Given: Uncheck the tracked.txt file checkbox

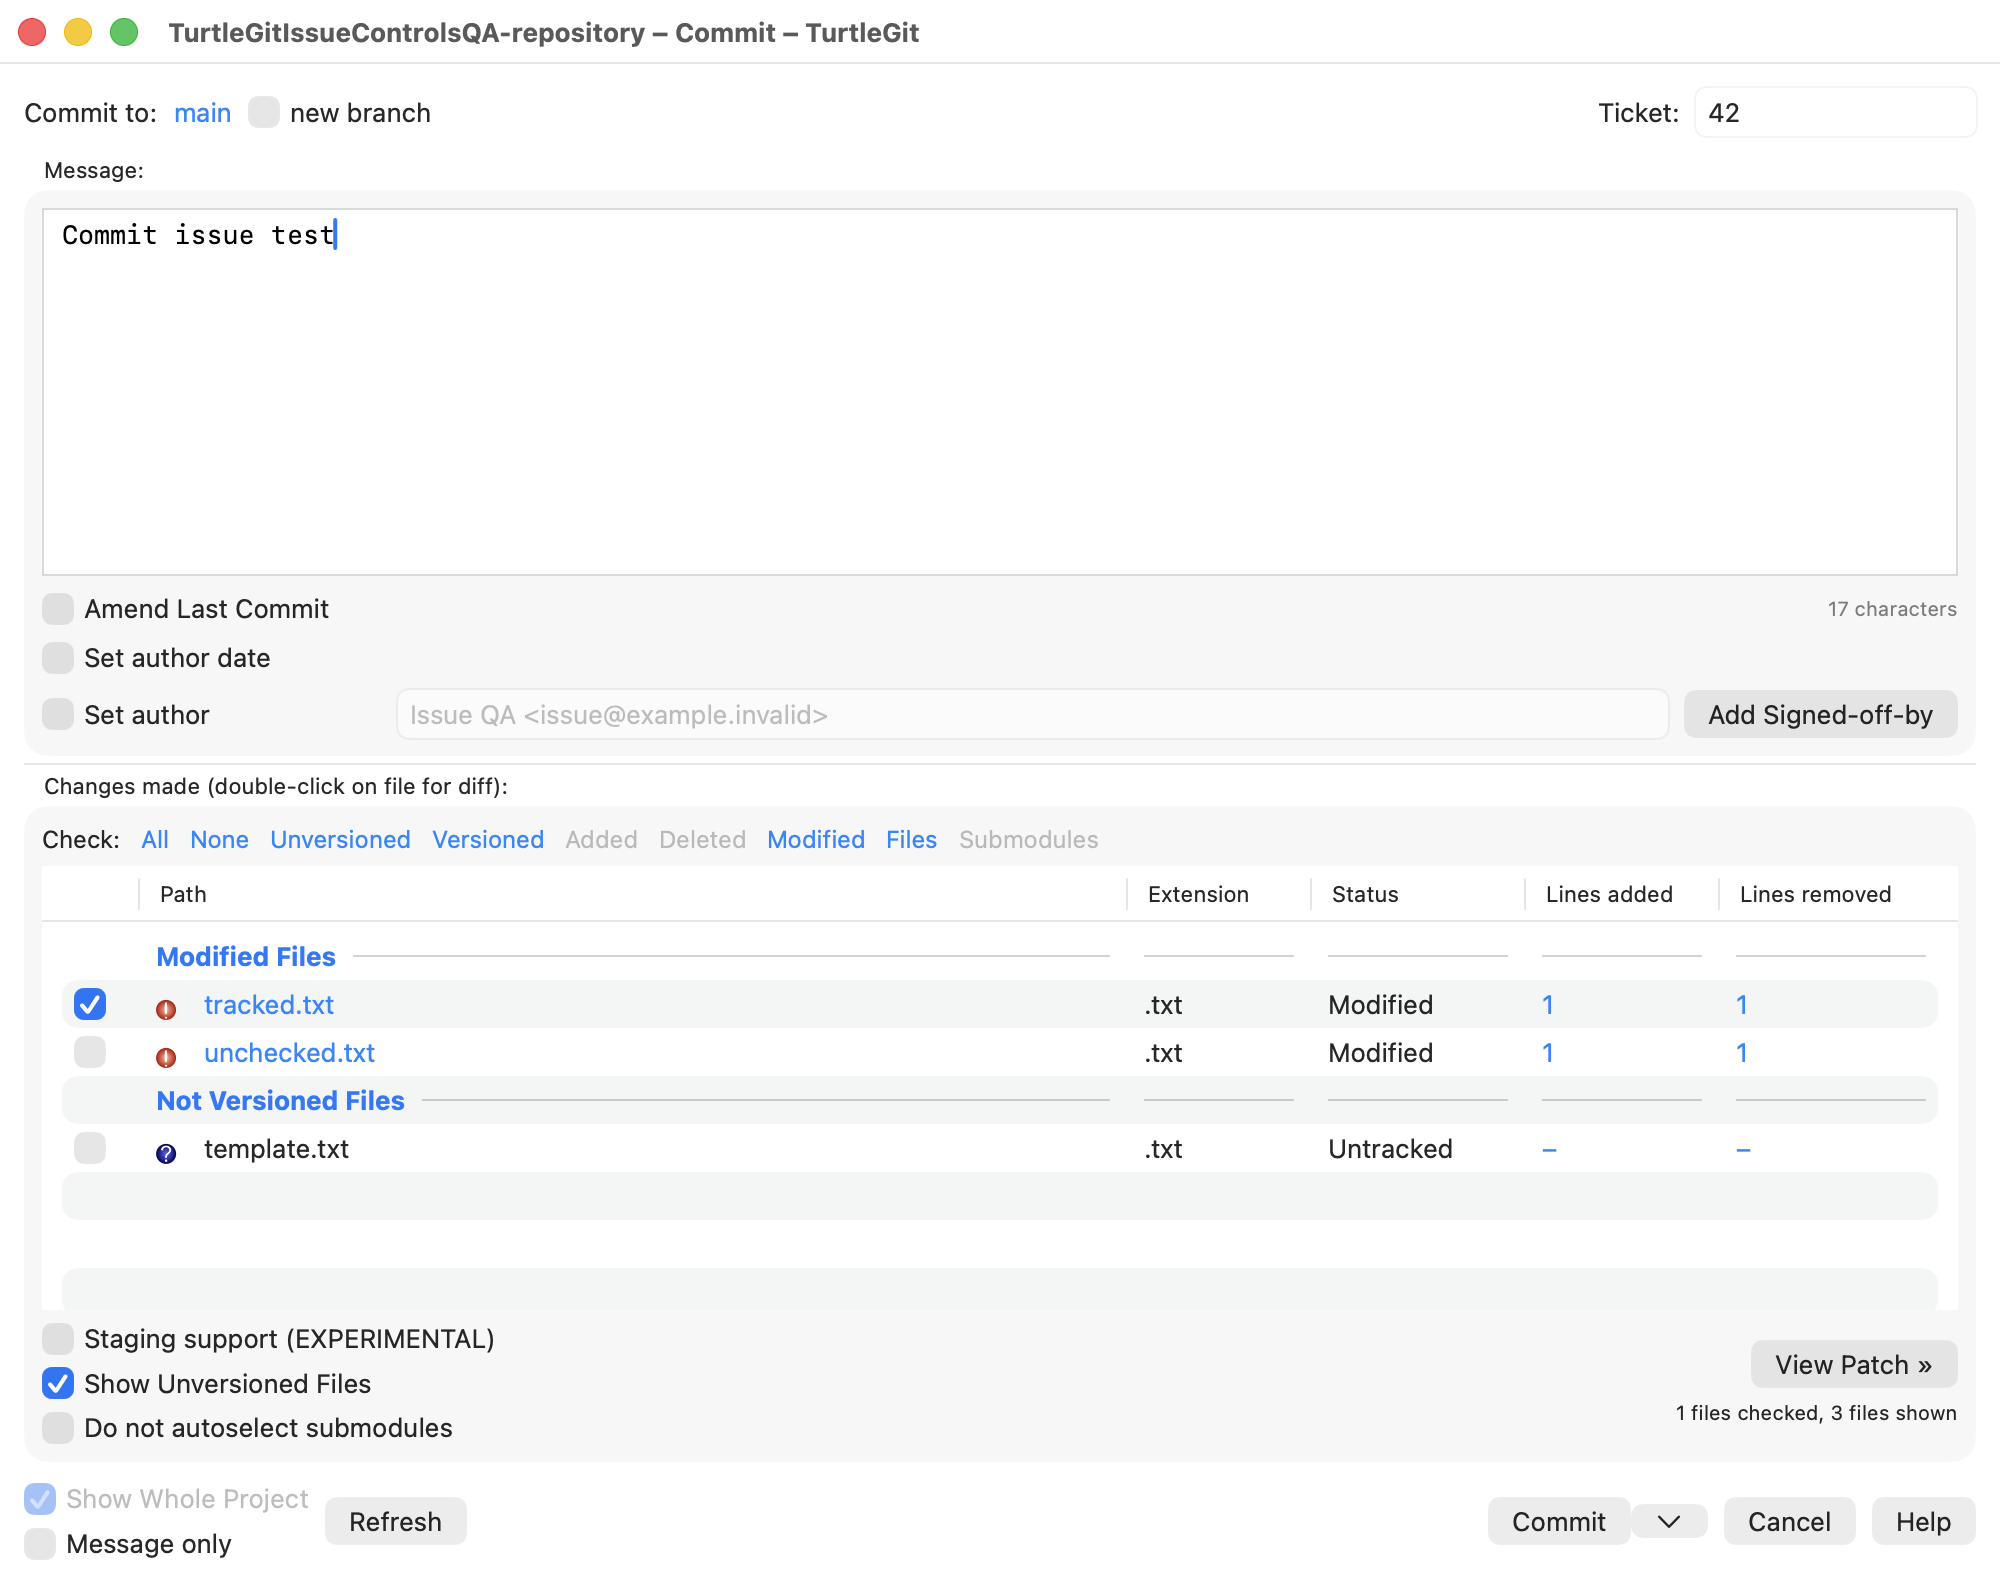Looking at the screenshot, I should coord(90,1004).
